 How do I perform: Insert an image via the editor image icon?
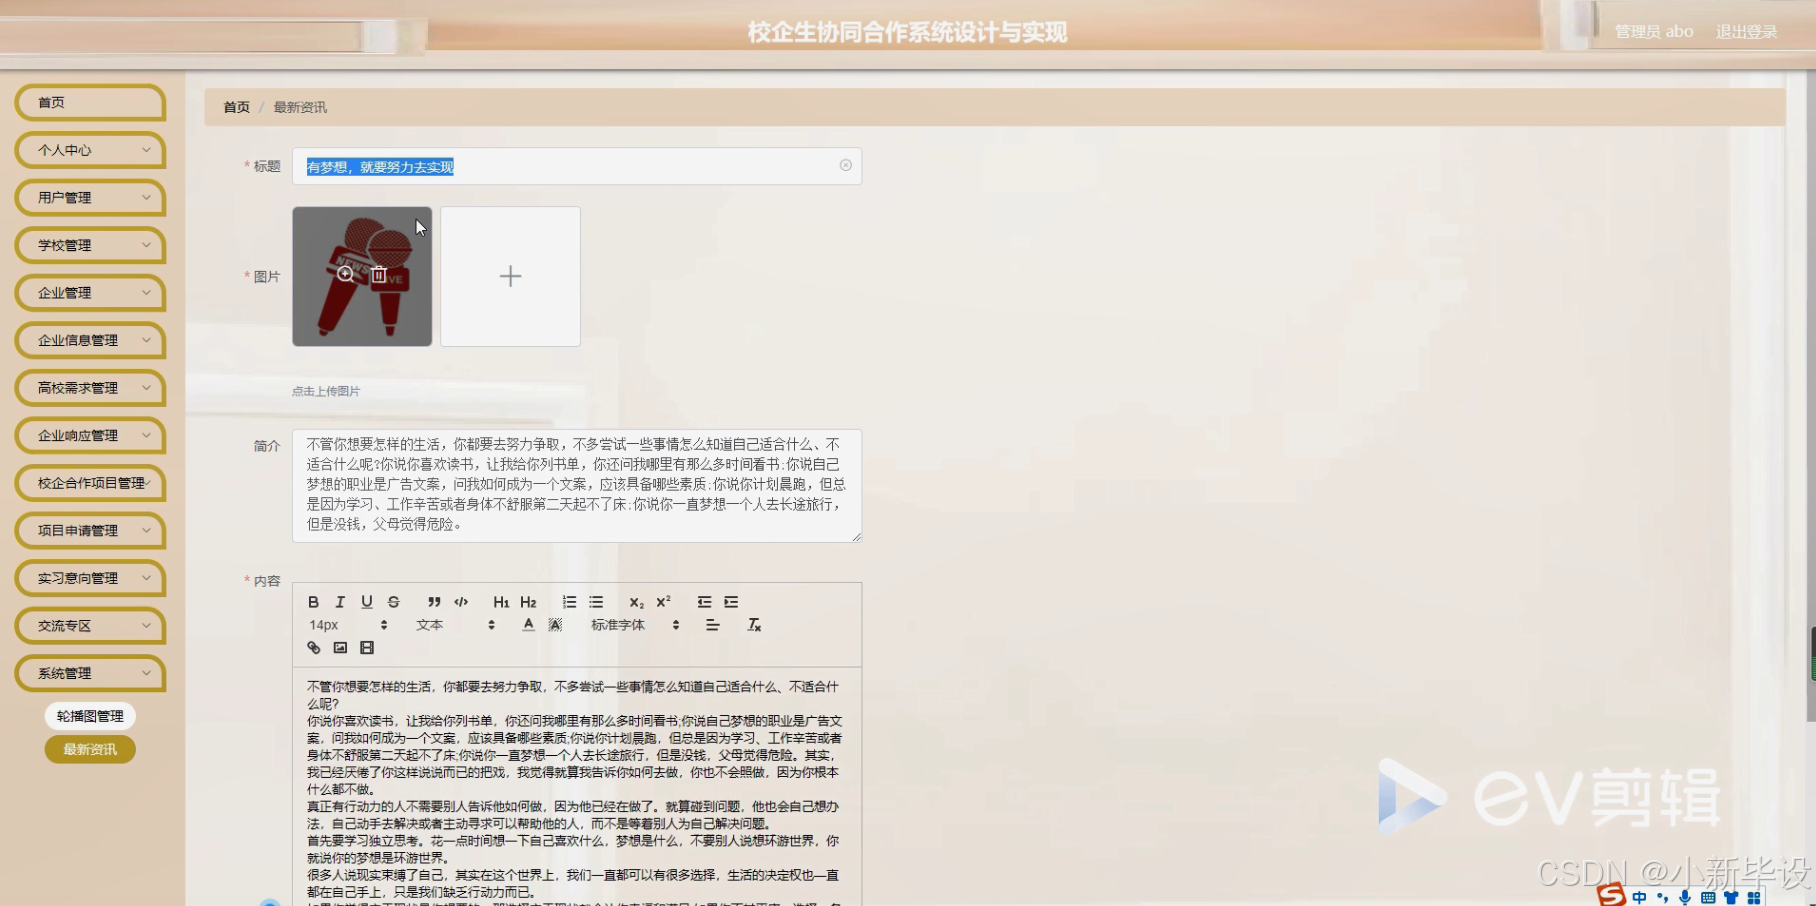tap(341, 647)
